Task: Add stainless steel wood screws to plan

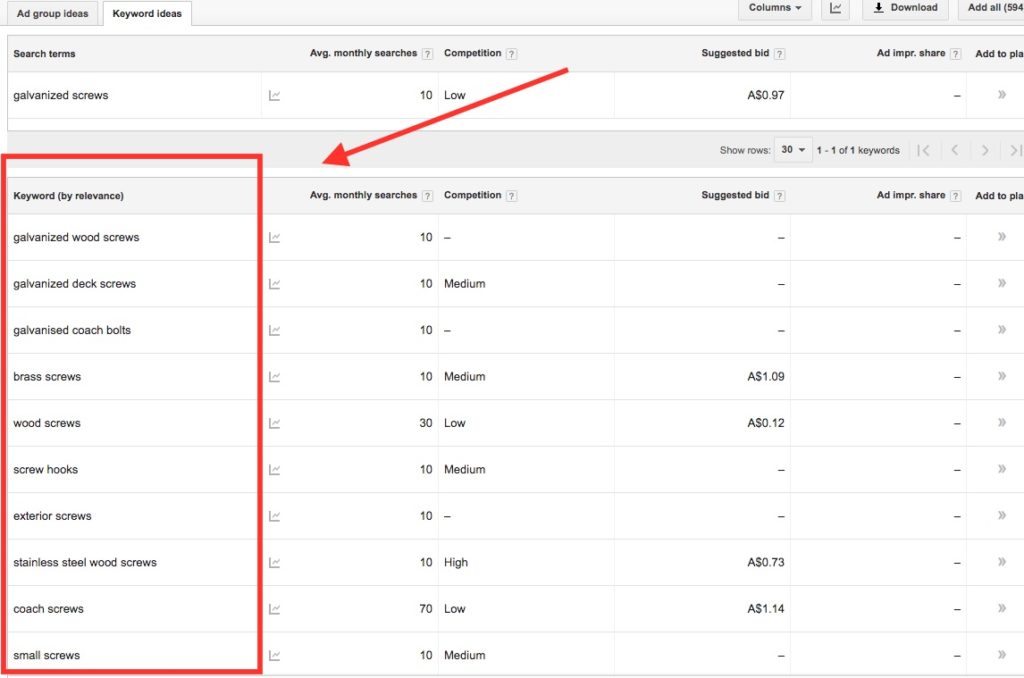Action: click(1001, 562)
